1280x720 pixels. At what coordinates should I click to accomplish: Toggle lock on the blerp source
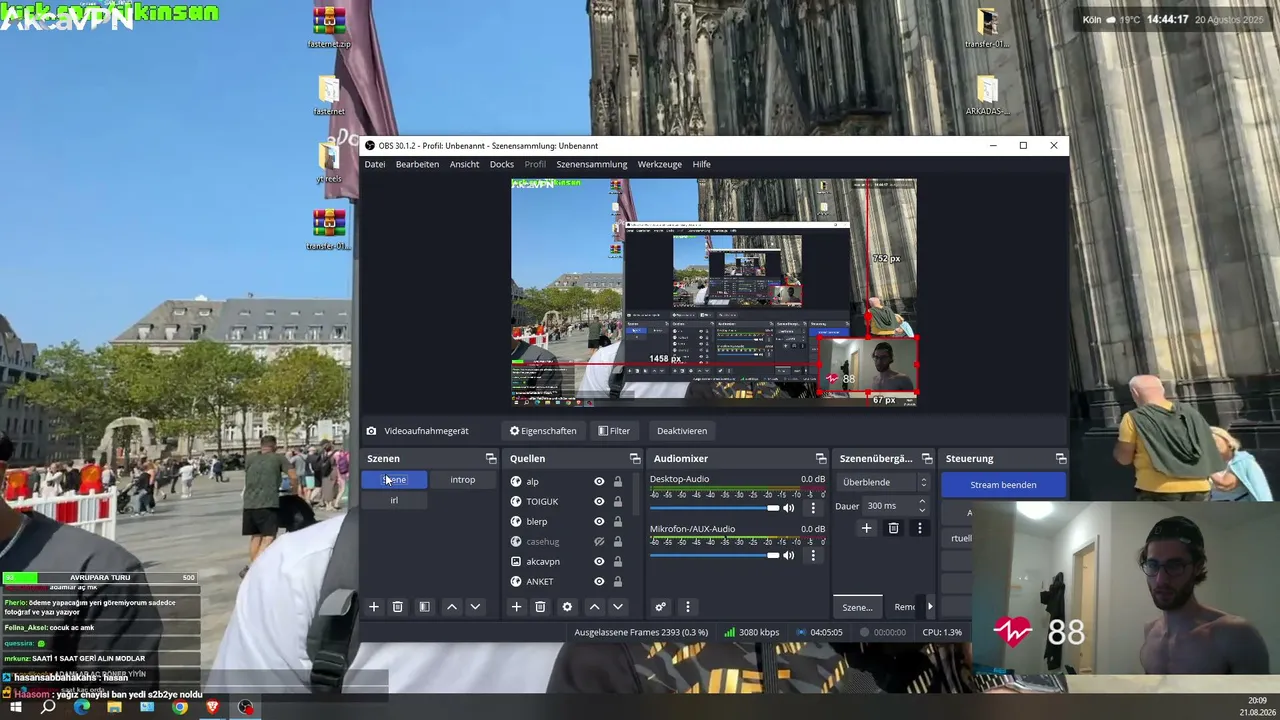(x=618, y=521)
